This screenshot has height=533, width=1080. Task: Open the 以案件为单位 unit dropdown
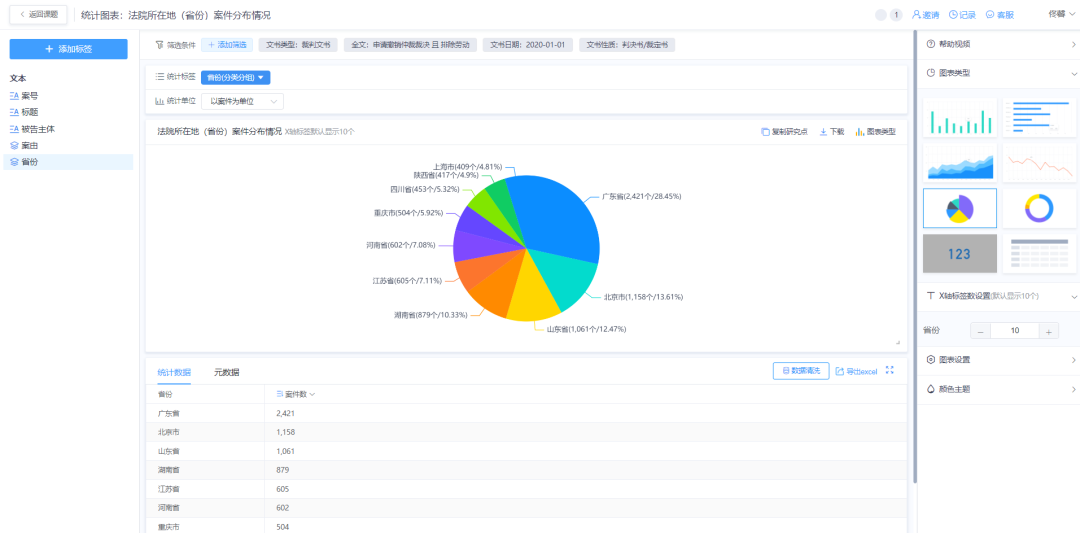242,101
